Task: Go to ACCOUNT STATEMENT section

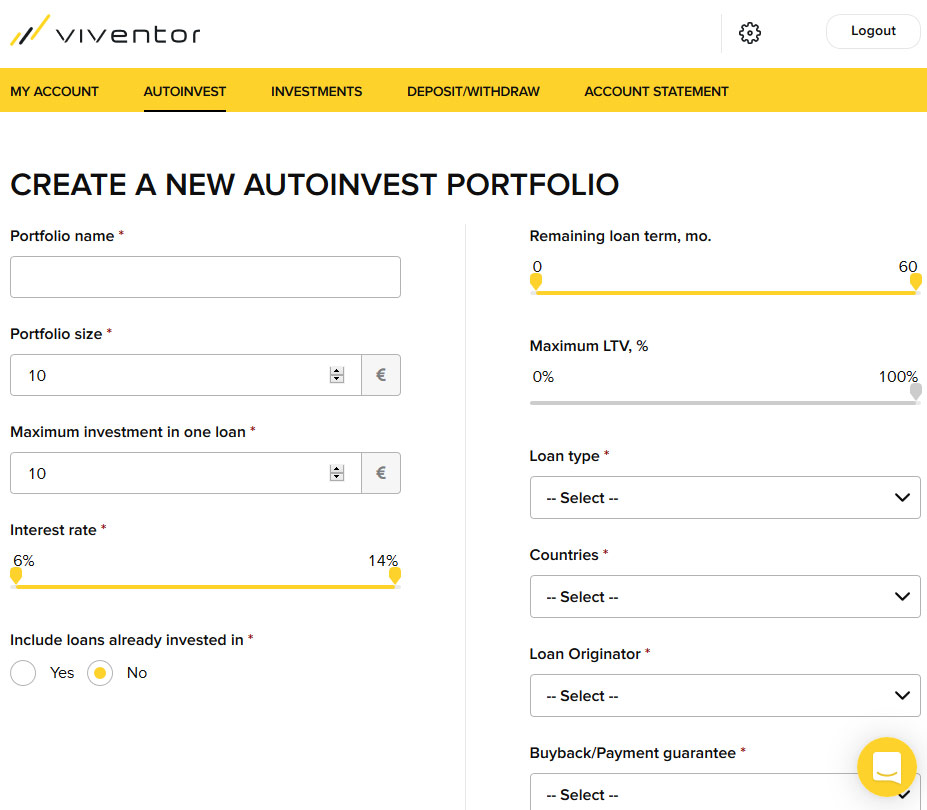Action: [x=656, y=90]
